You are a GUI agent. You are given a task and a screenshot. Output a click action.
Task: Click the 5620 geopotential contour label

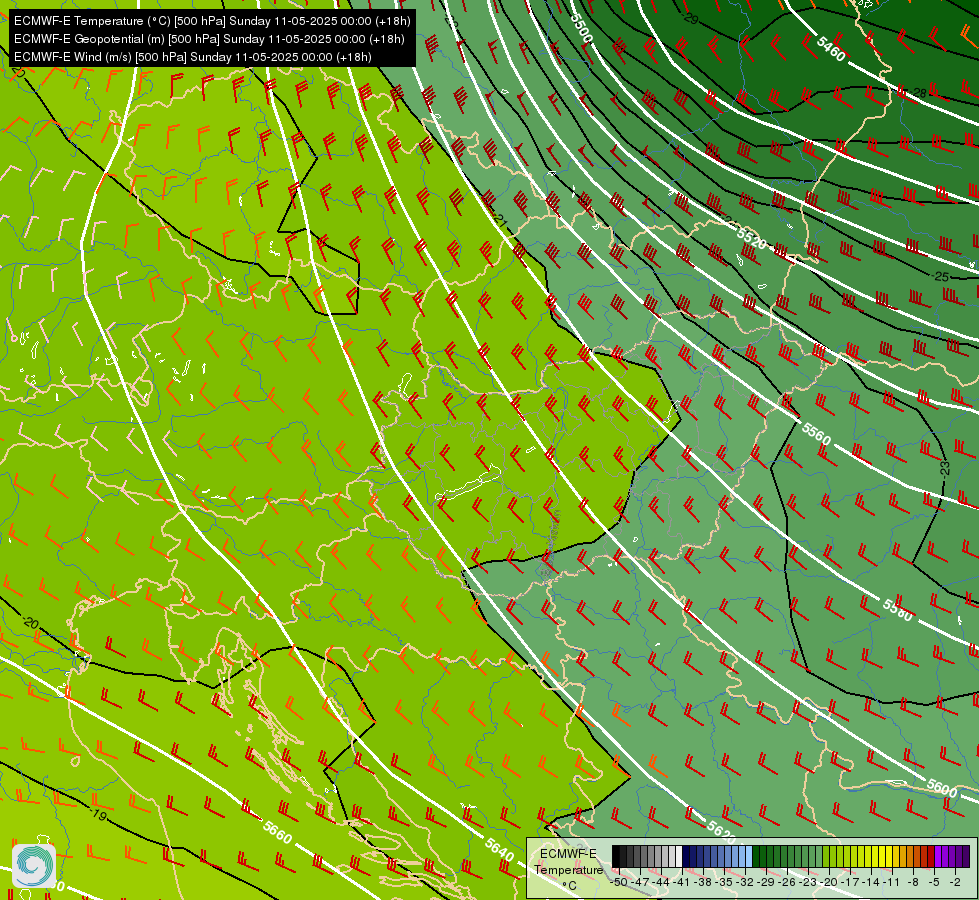[x=721, y=830]
